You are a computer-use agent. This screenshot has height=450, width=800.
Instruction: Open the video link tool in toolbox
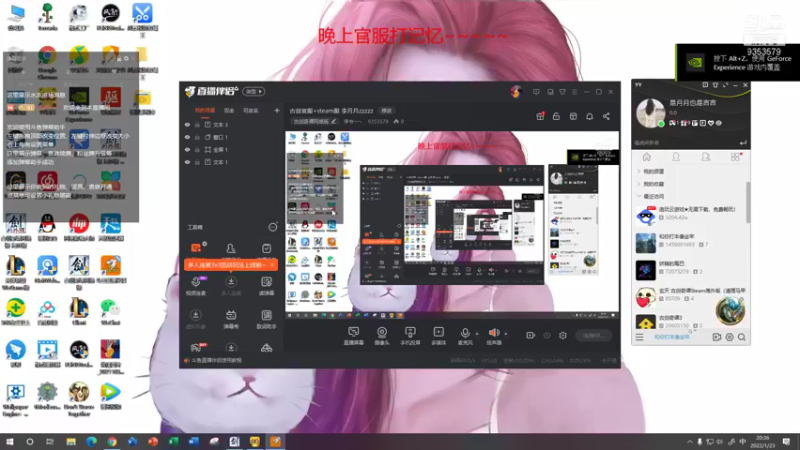(x=196, y=285)
